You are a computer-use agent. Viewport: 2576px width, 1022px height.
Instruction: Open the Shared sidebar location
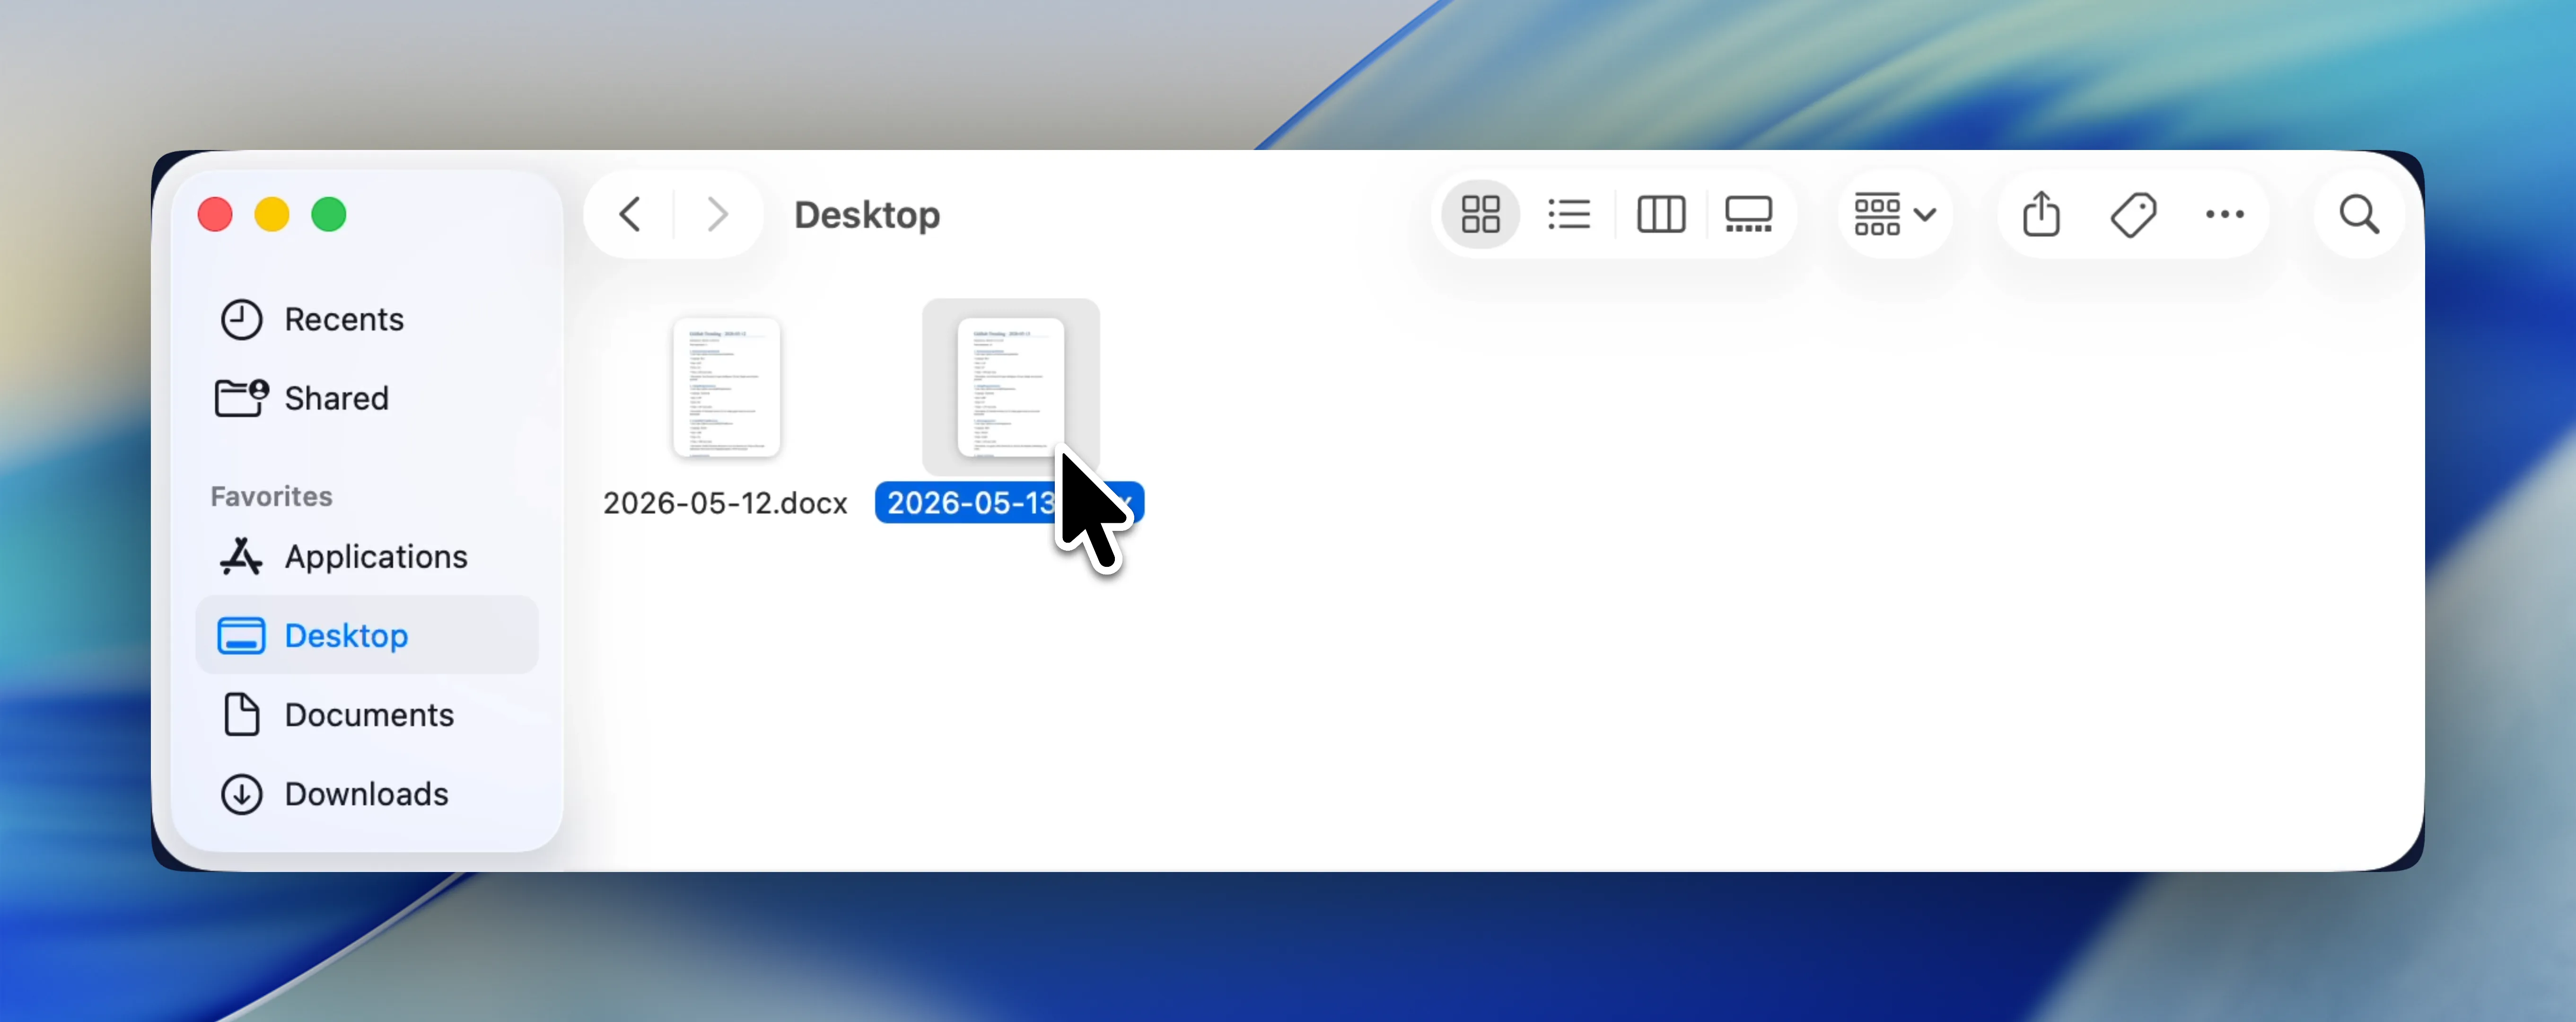(367, 398)
